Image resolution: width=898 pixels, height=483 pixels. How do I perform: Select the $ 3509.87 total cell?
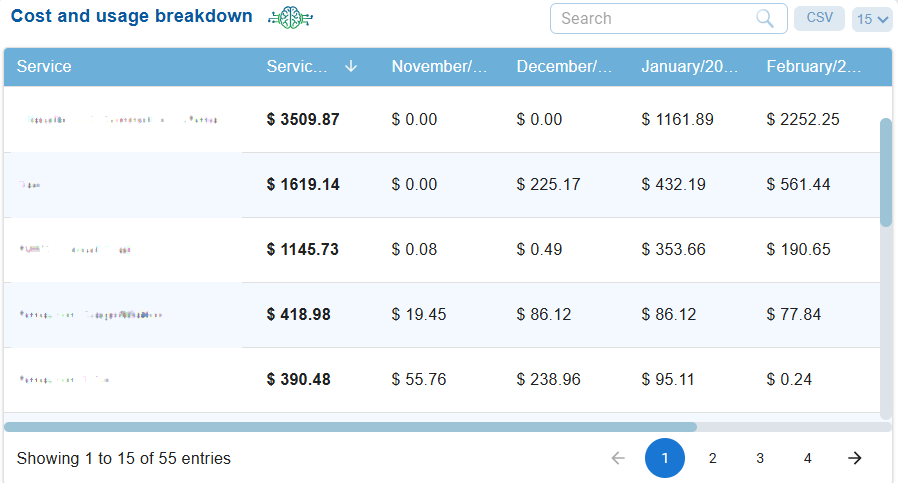click(x=303, y=119)
